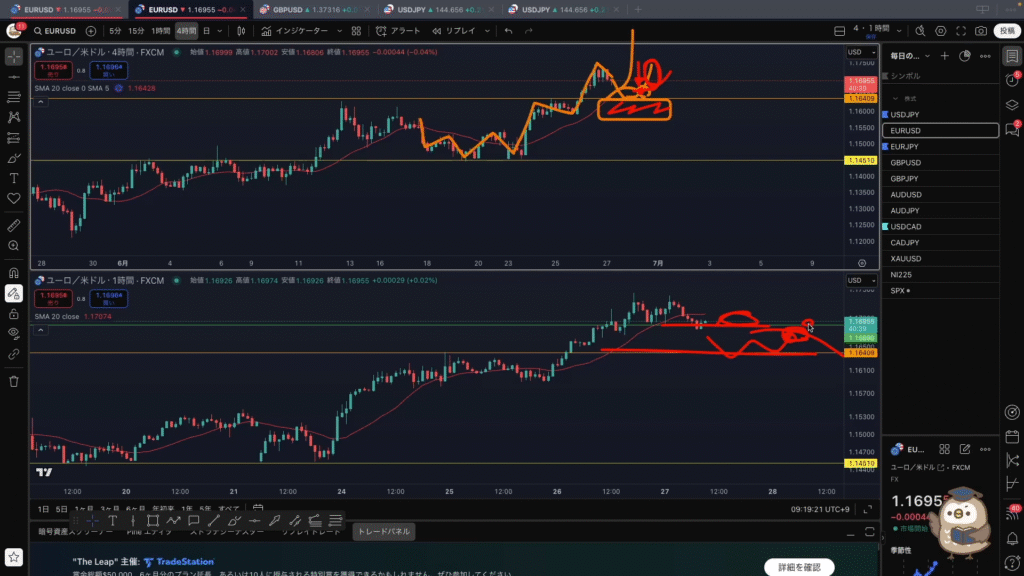
Task: Select the 1日 date range
Action: (x=44, y=509)
